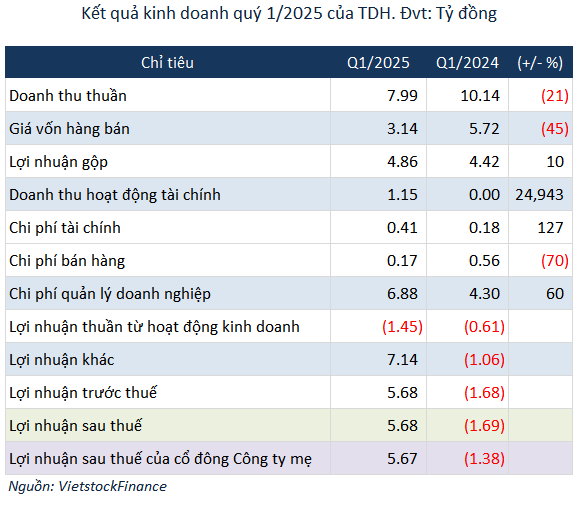The width and height of the screenshot is (578, 509).
Task: Select the 24,943 percentage change cell
Action: click(x=539, y=195)
